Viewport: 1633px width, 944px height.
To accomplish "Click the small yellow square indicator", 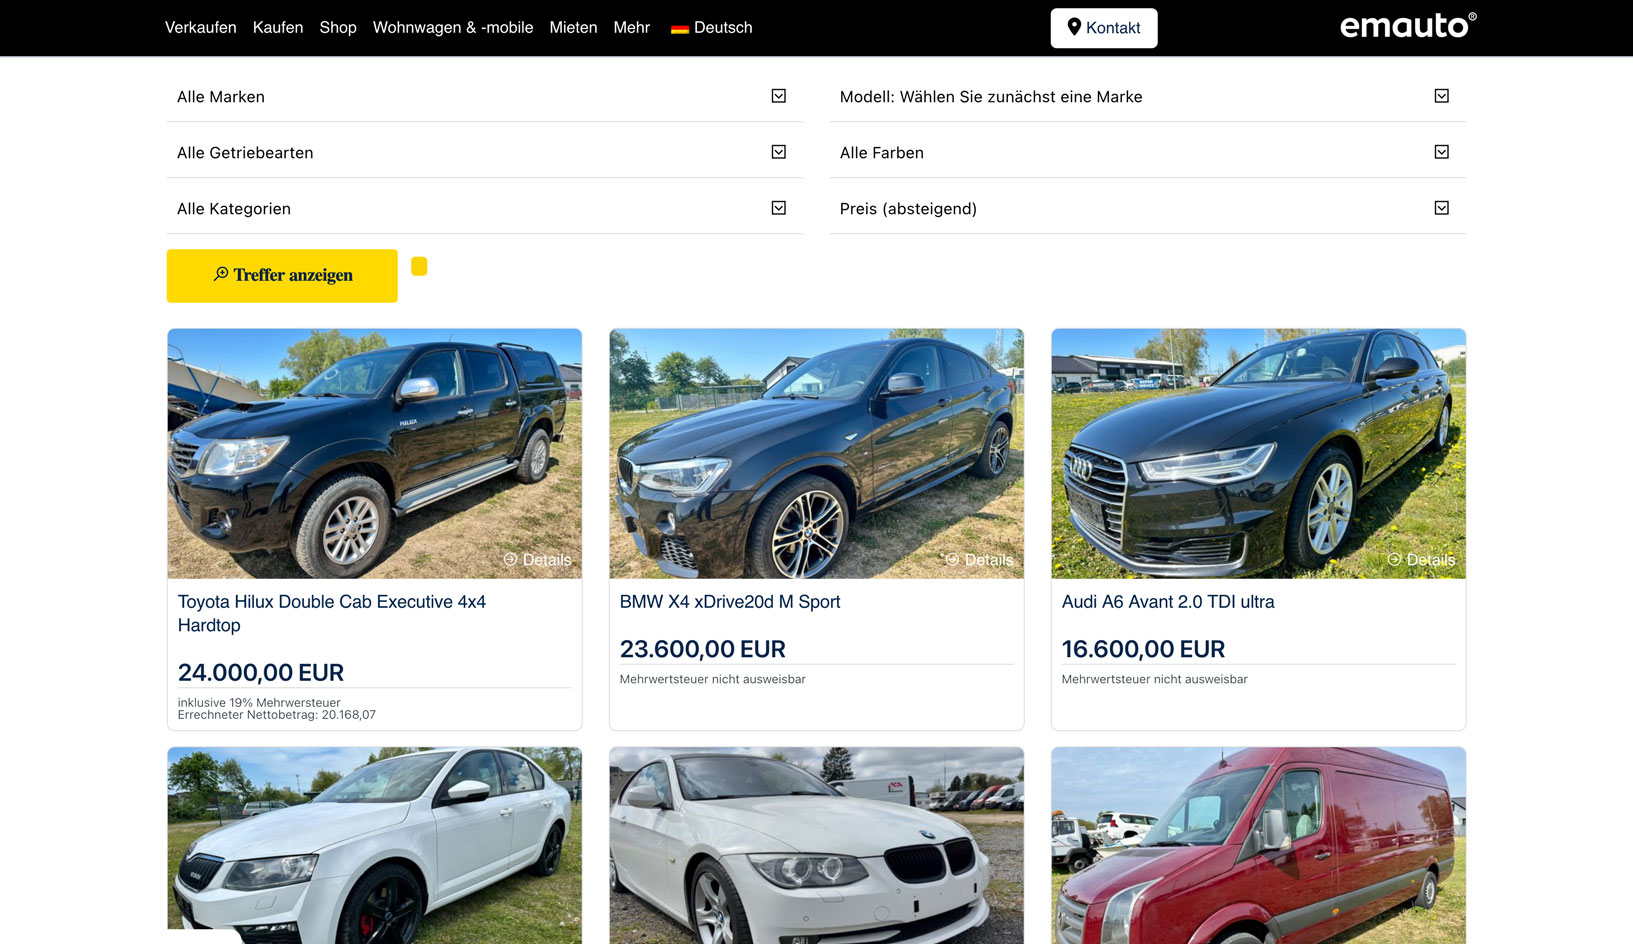I will [419, 266].
